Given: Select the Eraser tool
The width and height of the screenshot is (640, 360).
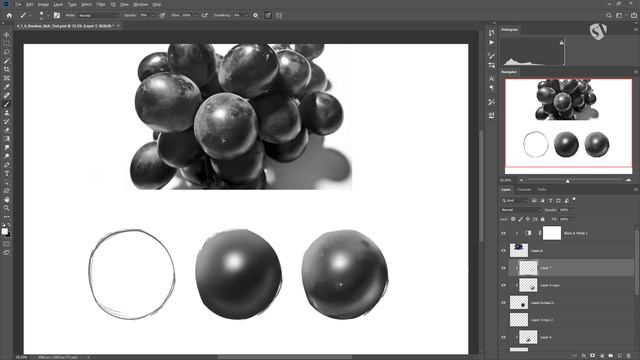Looking at the screenshot, I should tap(7, 130).
